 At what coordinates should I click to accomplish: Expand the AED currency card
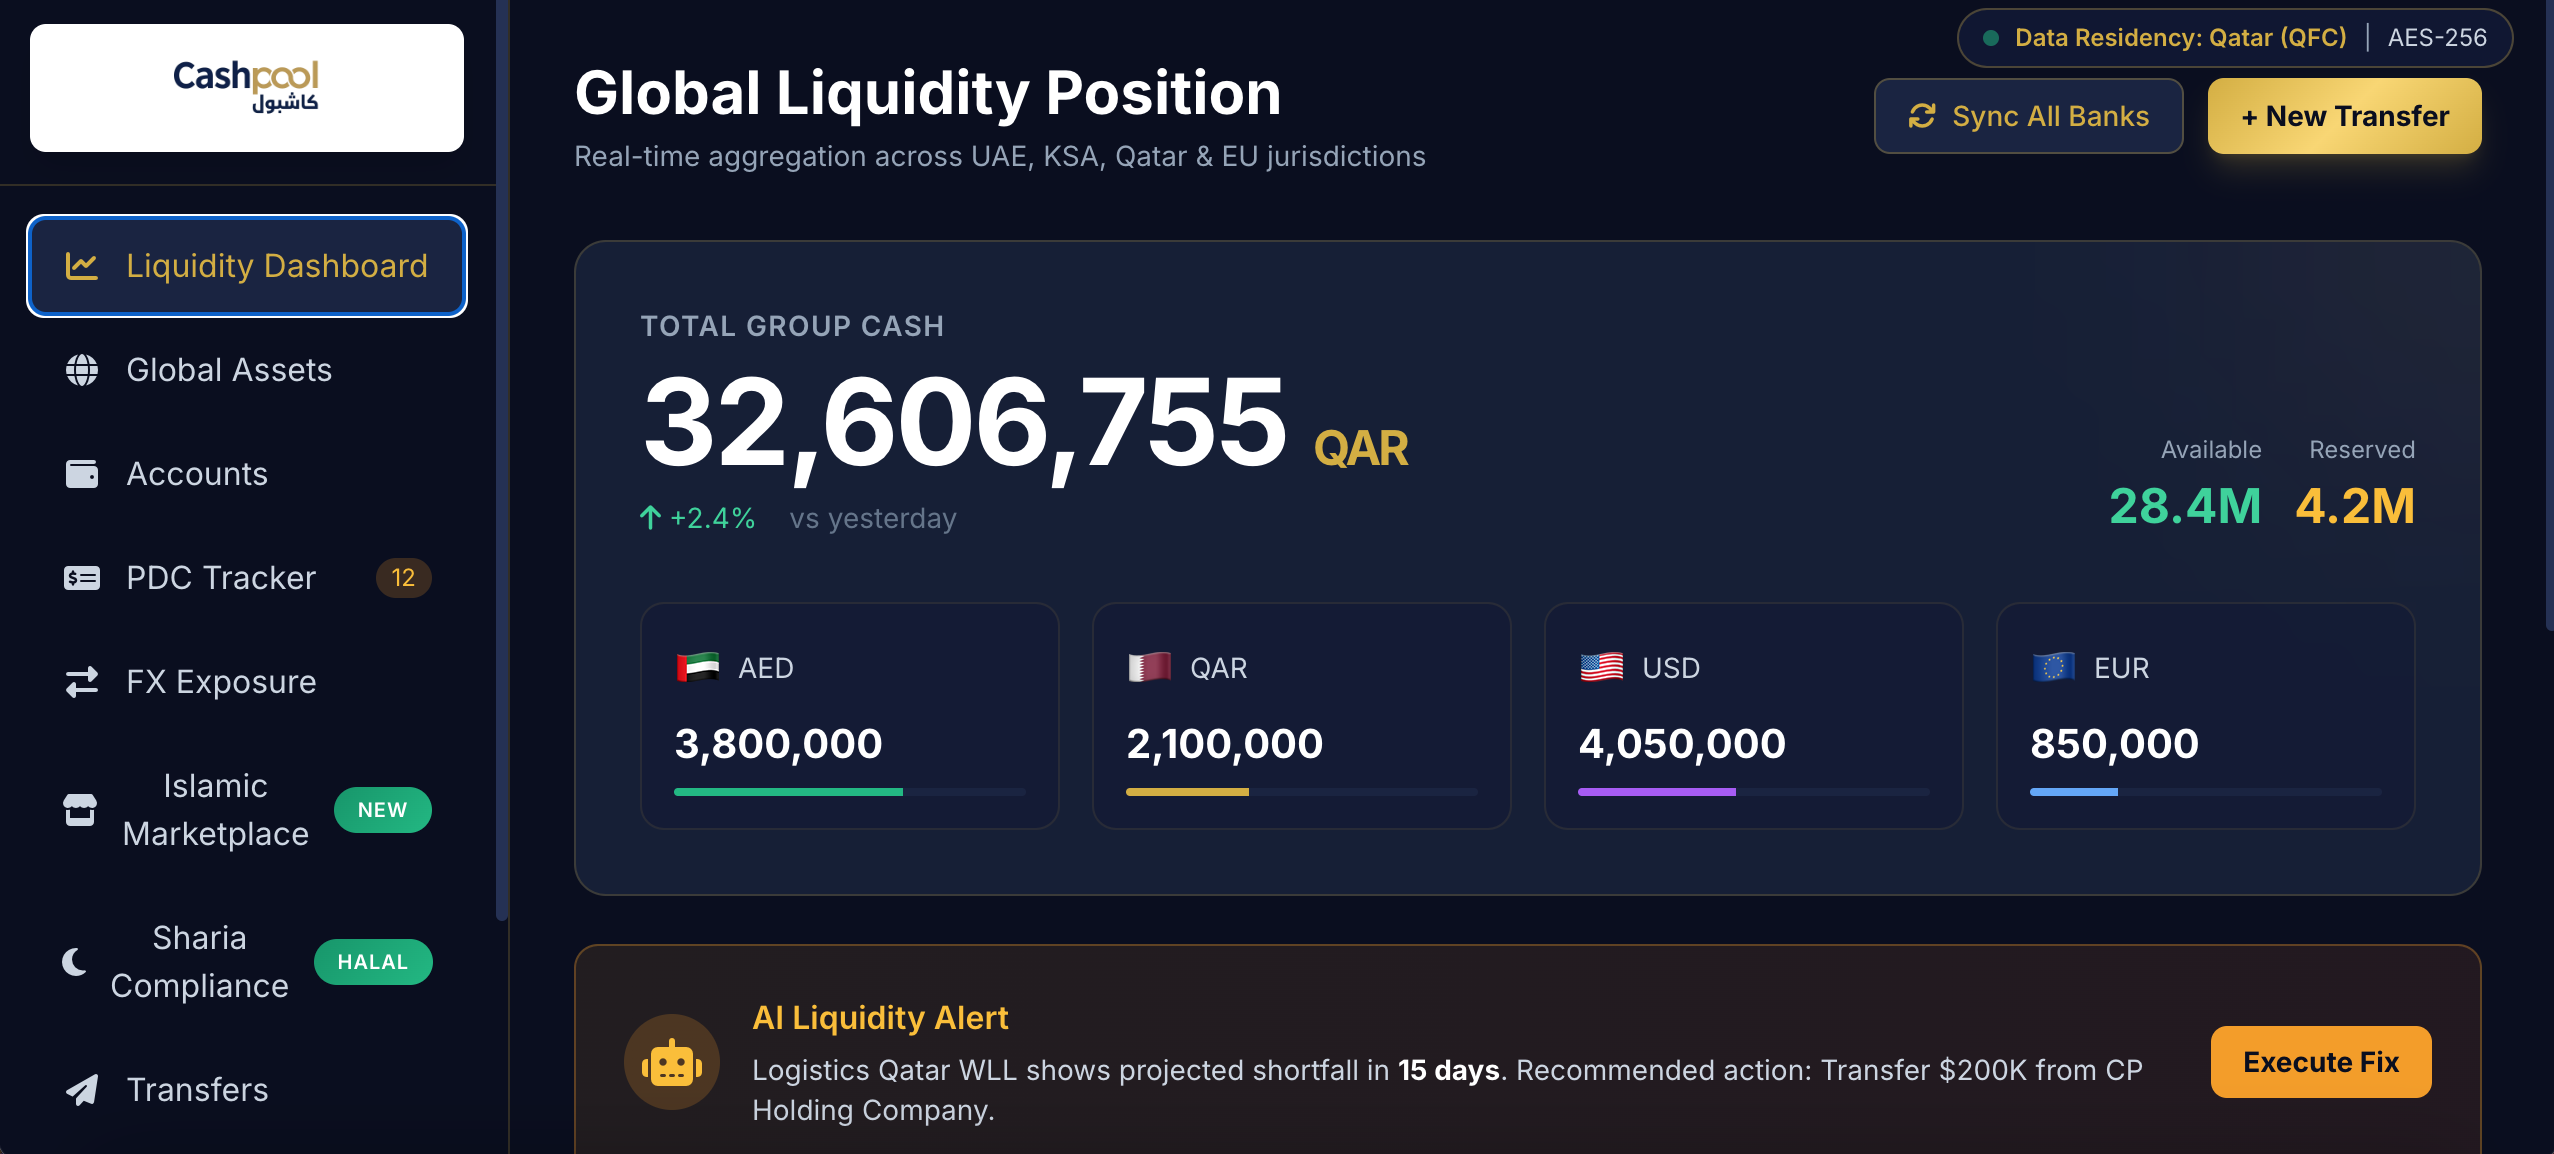(849, 716)
